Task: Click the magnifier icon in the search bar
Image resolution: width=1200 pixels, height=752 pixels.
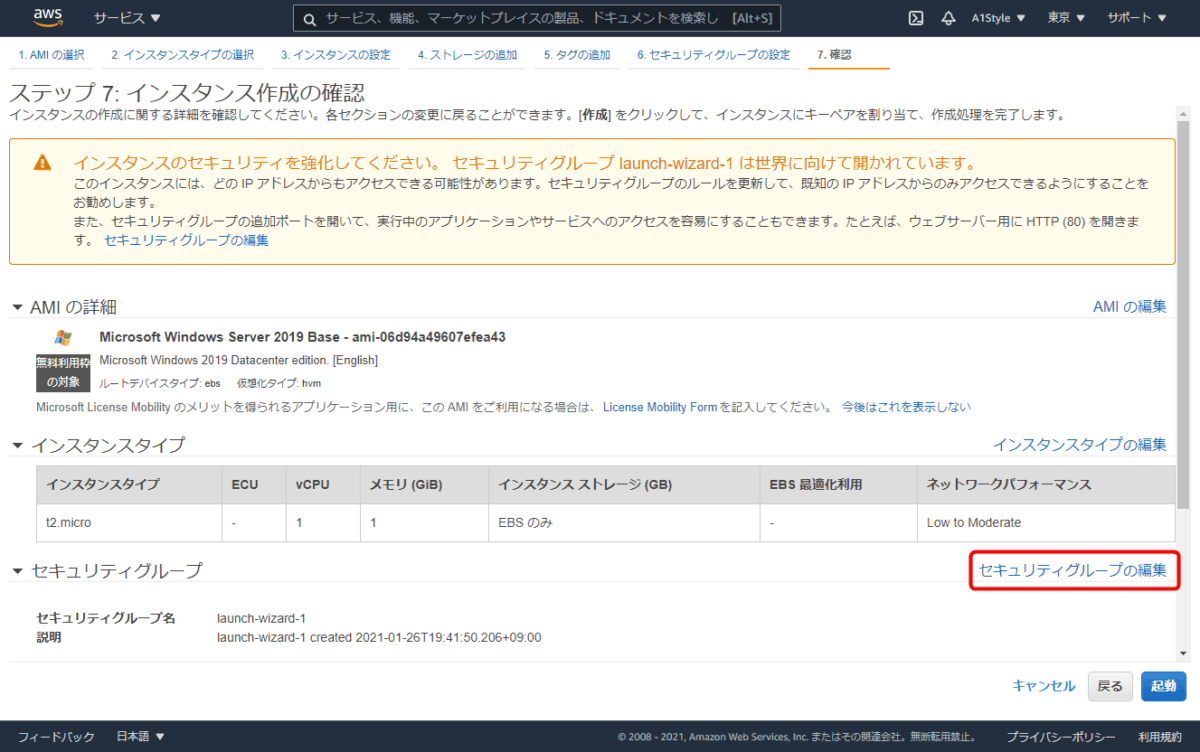Action: click(309, 17)
